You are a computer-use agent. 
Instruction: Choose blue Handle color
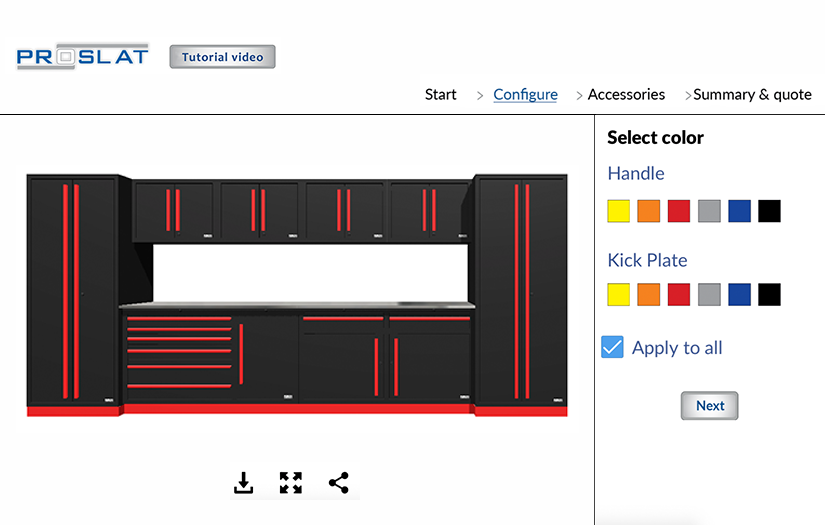pos(739,211)
